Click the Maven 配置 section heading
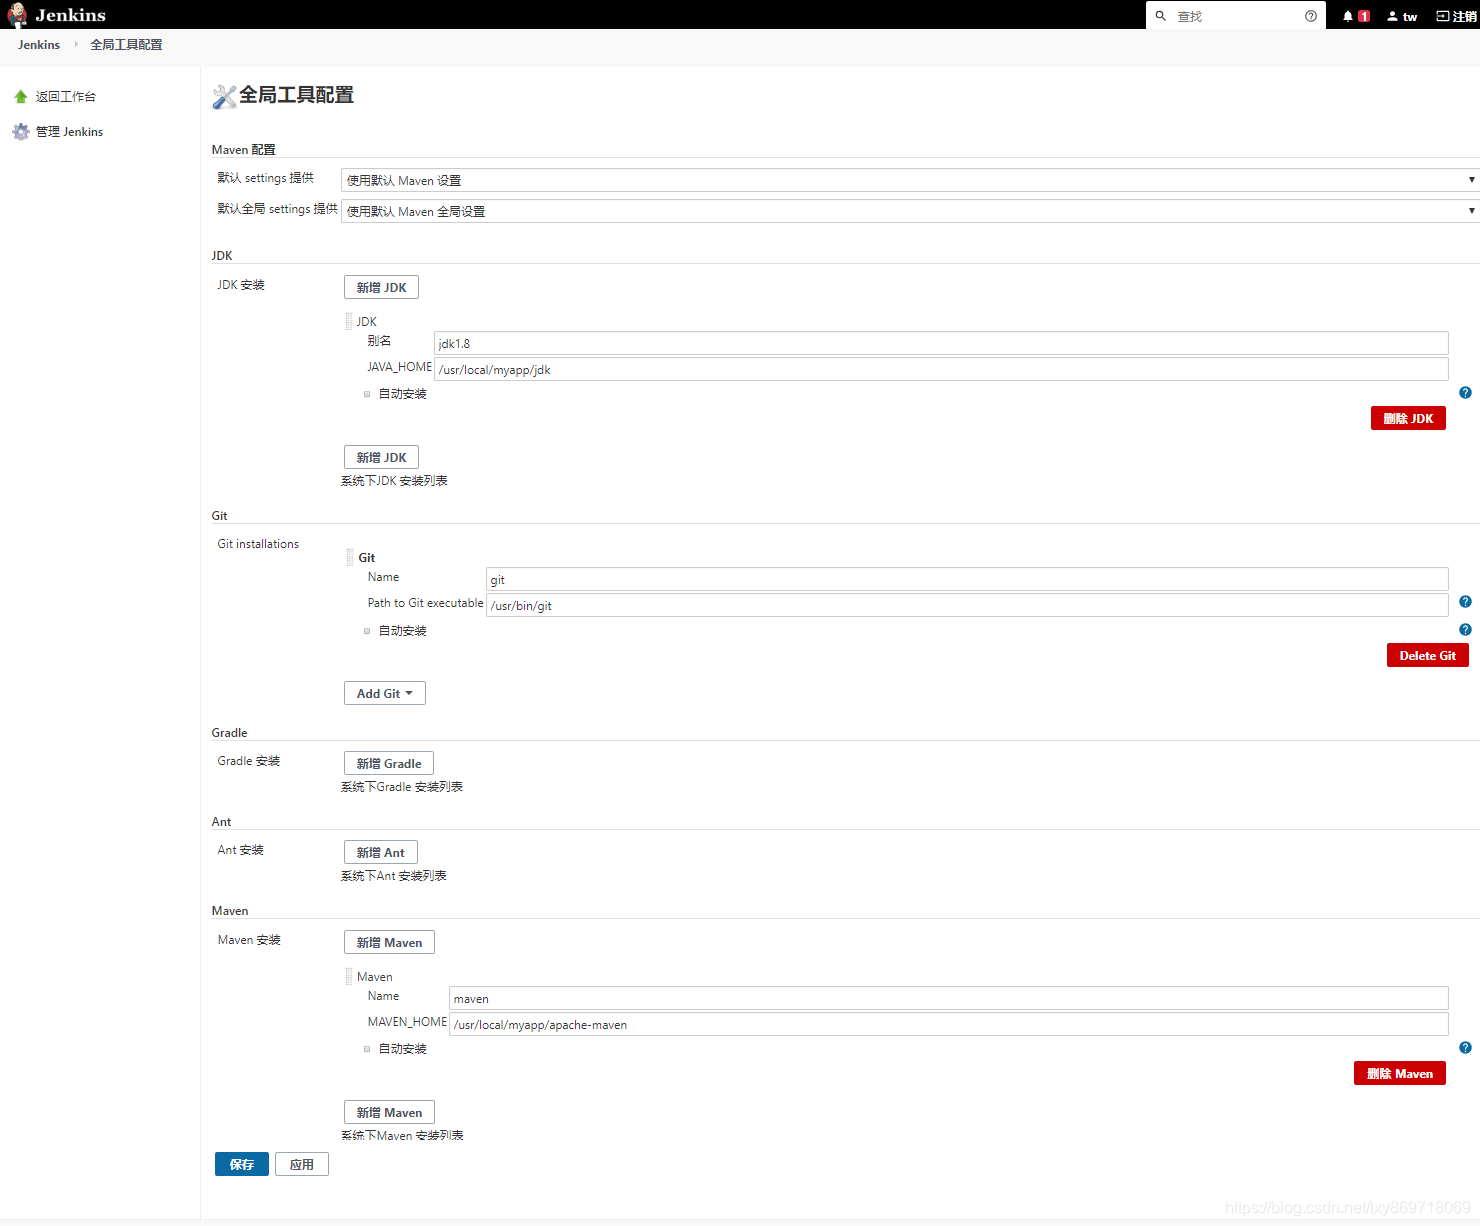 [243, 150]
